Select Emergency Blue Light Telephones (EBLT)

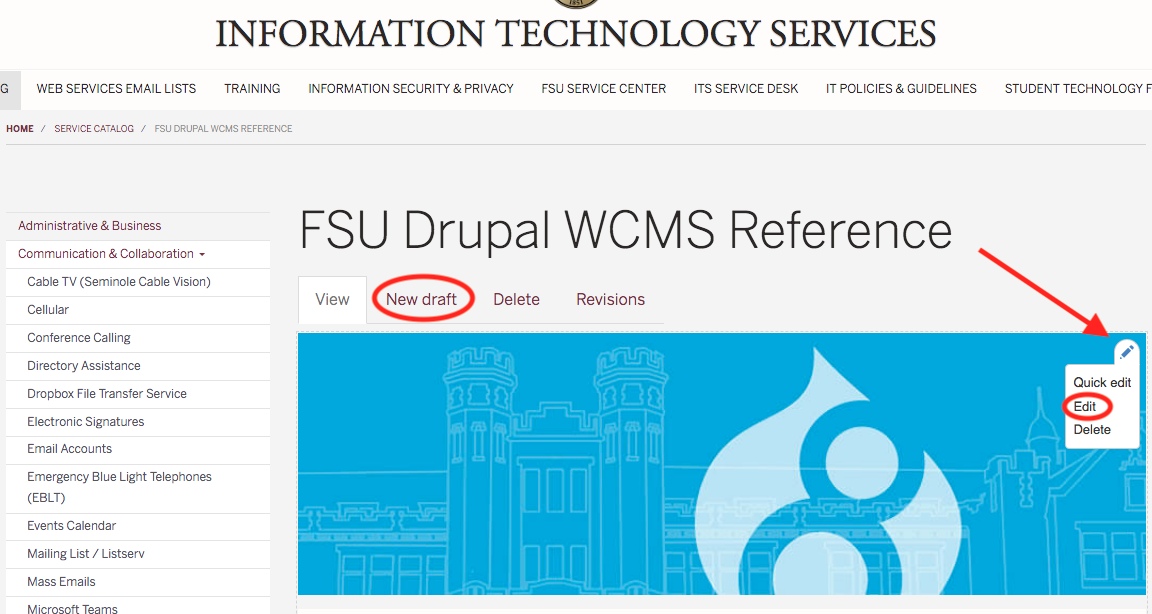[x=119, y=487]
